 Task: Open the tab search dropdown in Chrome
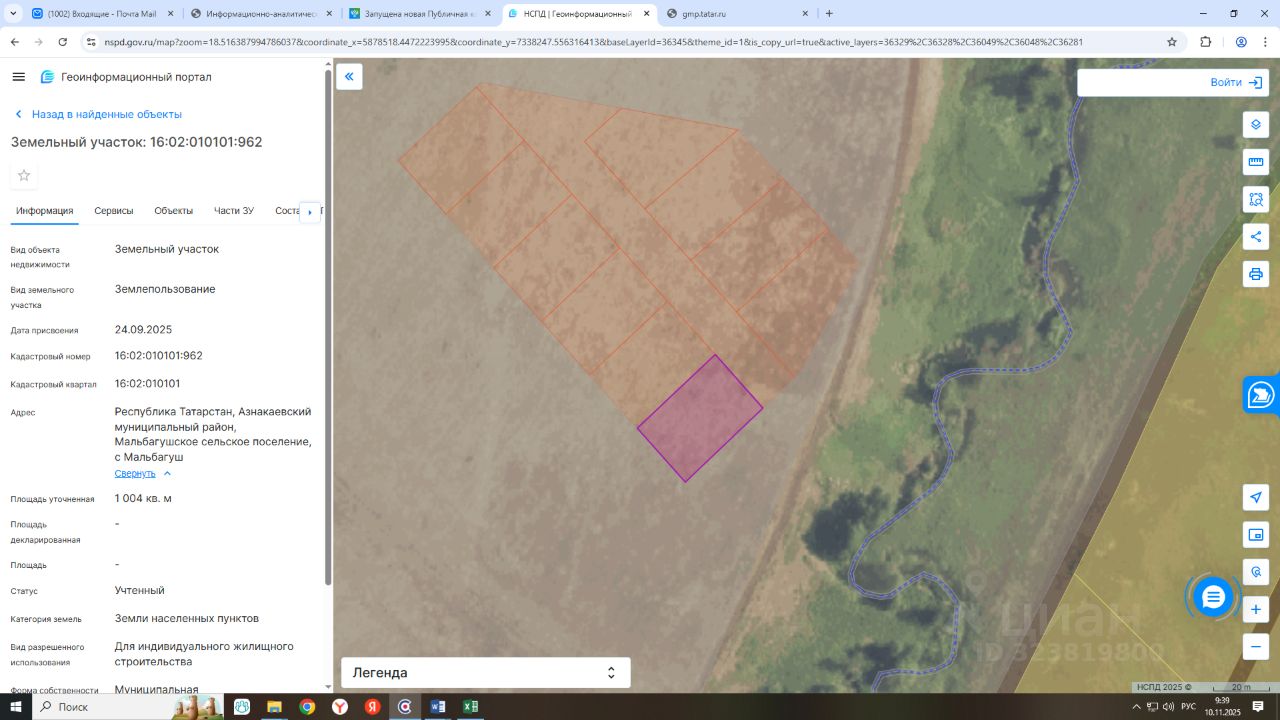(14, 14)
